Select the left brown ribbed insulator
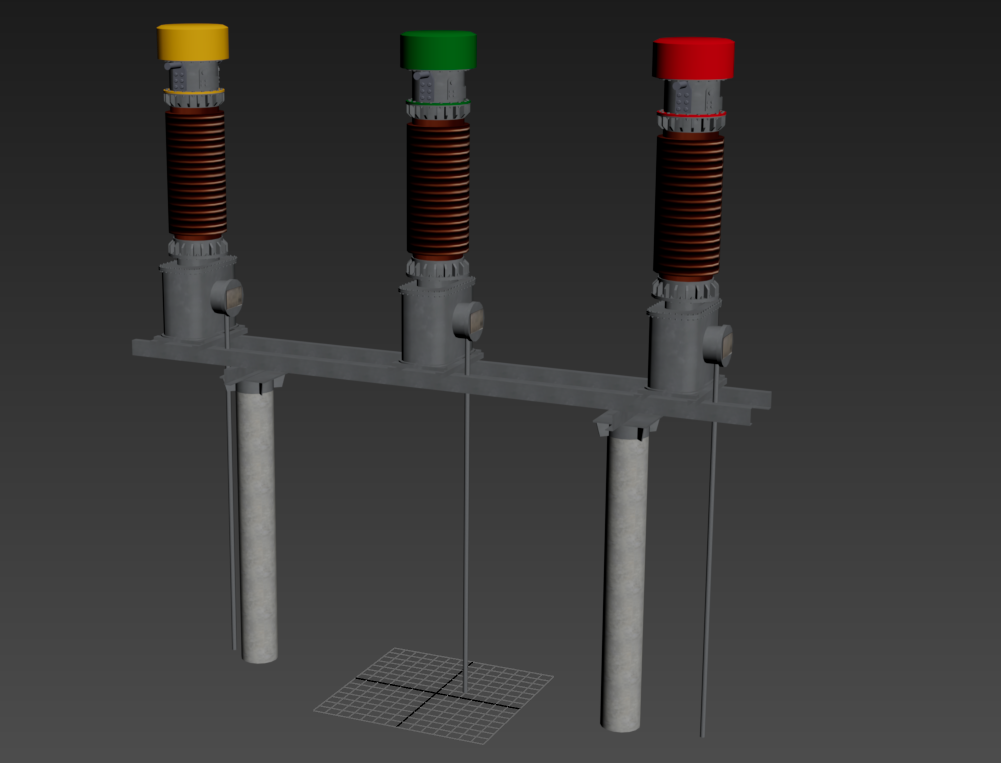 point(195,173)
